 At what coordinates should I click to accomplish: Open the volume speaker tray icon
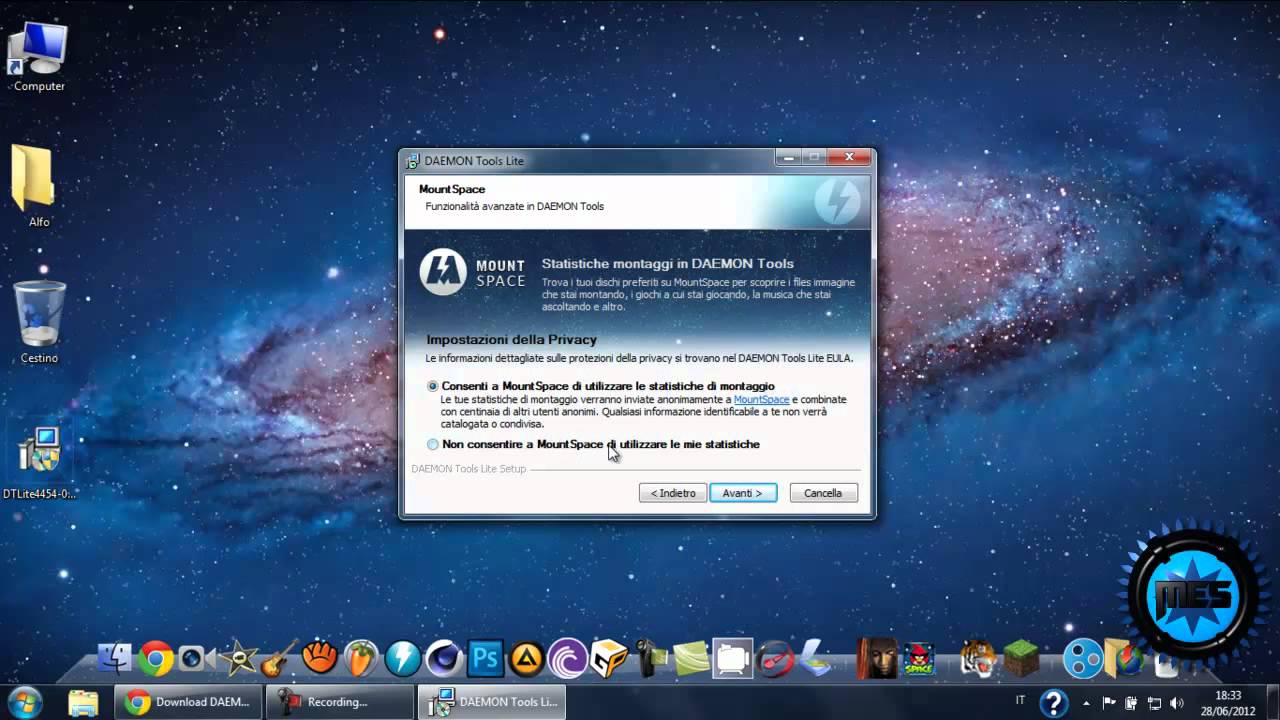pyautogui.click(x=1177, y=703)
